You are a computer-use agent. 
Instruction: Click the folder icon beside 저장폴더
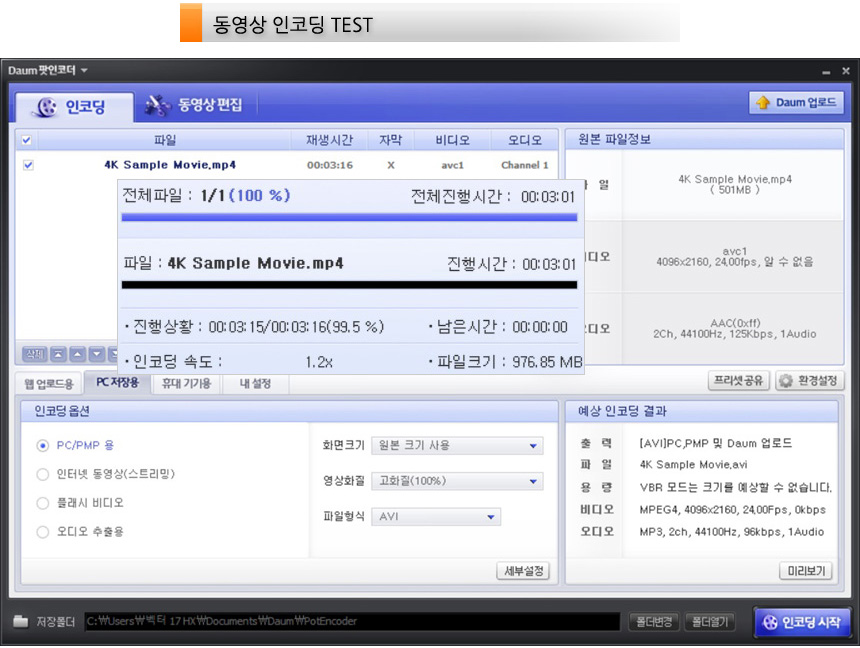pos(20,621)
